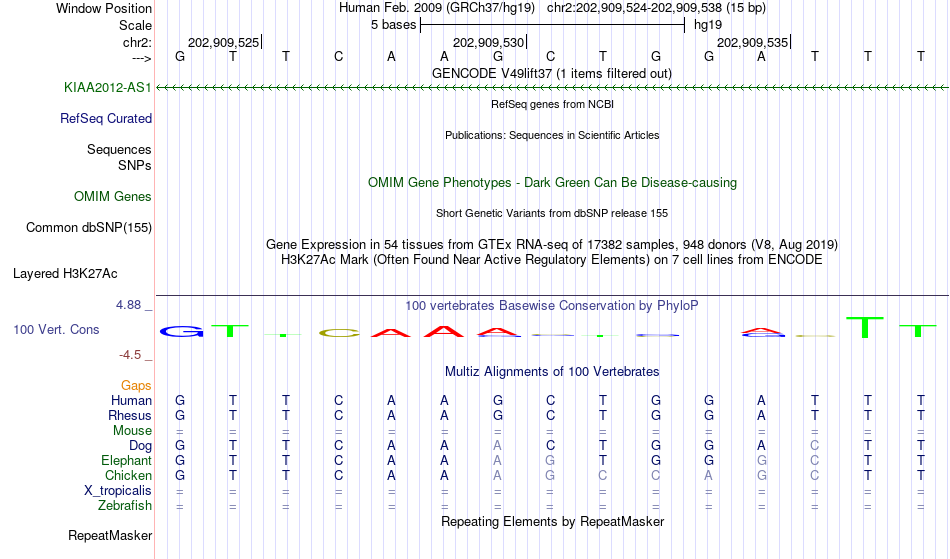This screenshot has height=559, width=950.
Task: Click the GENCODE V49lift37 track title
Action: pos(552,74)
